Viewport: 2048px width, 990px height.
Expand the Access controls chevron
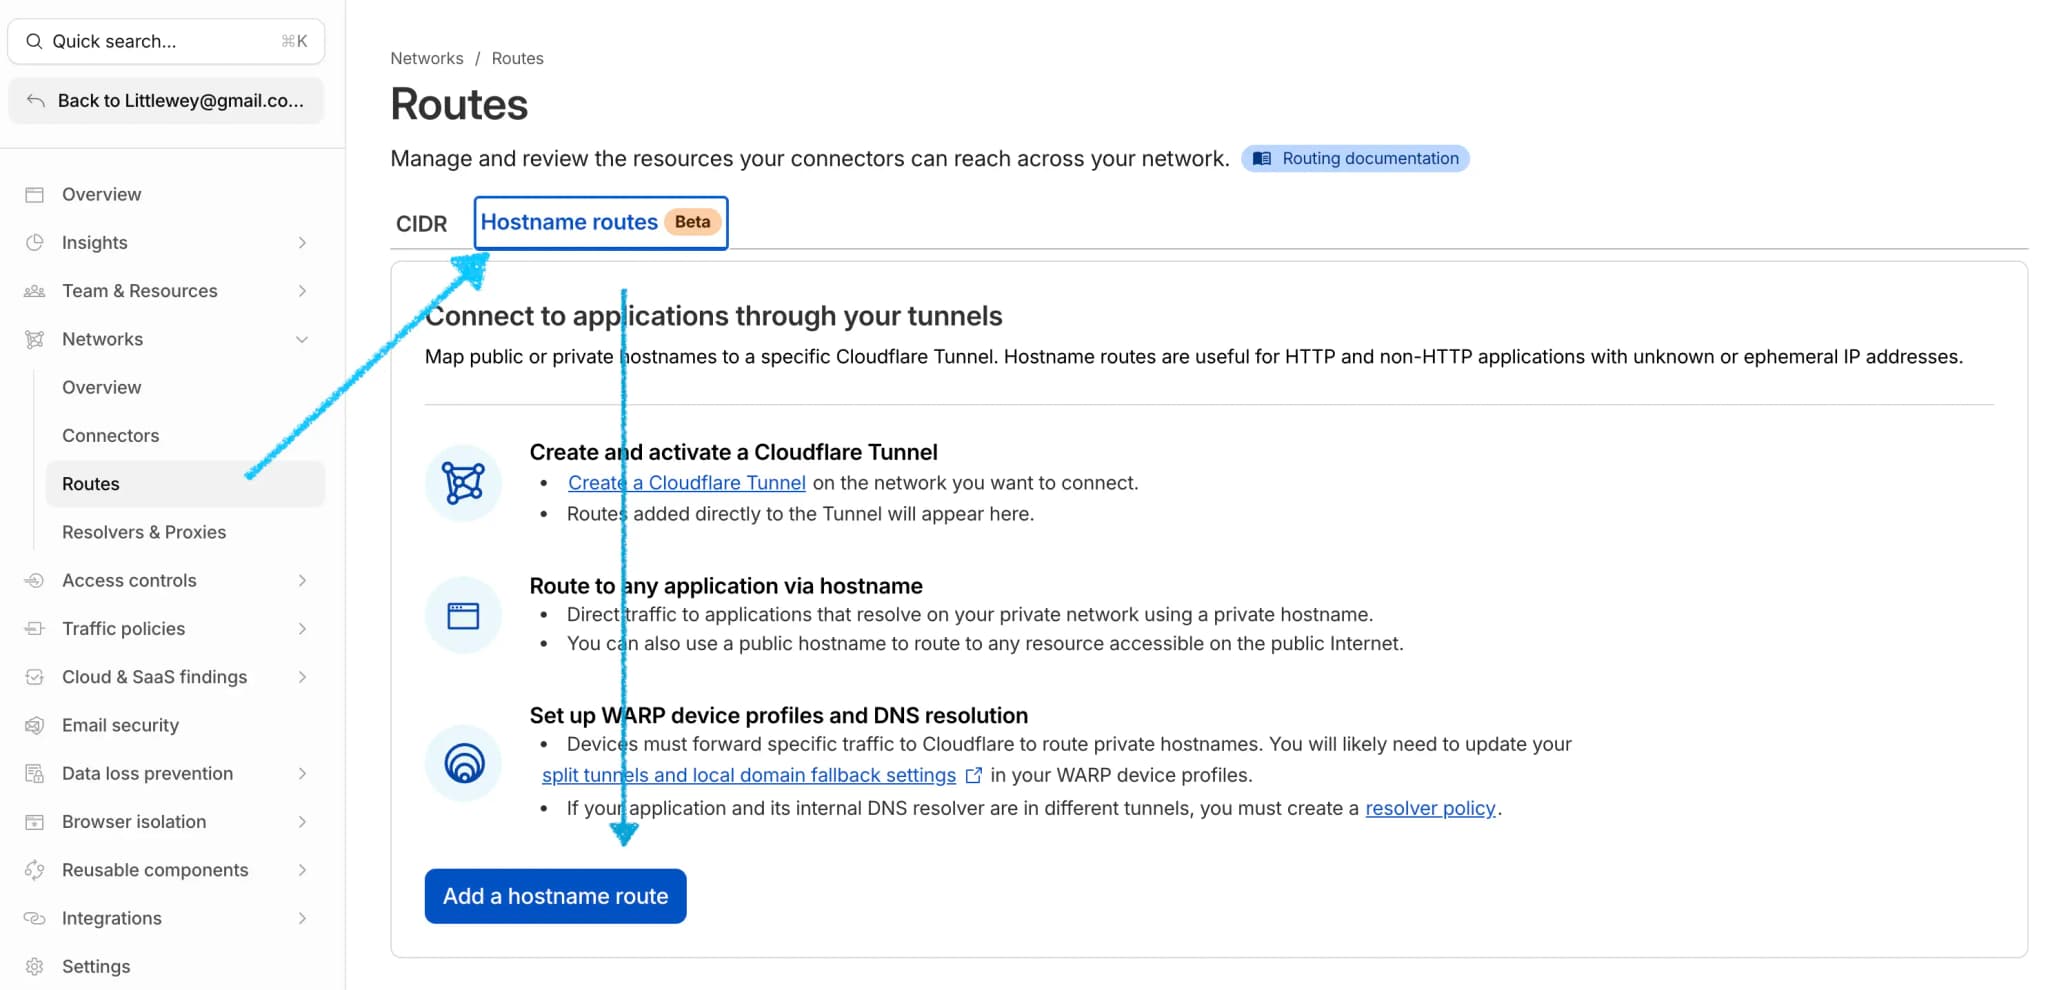[302, 580]
